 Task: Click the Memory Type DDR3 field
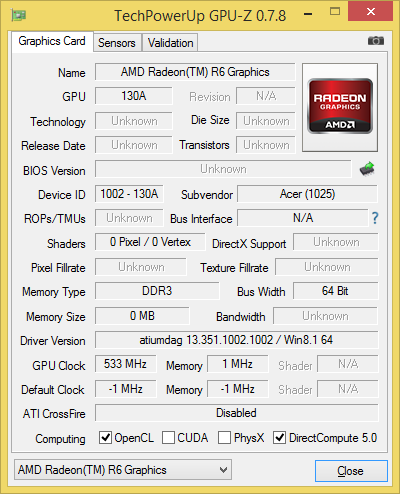point(157,291)
